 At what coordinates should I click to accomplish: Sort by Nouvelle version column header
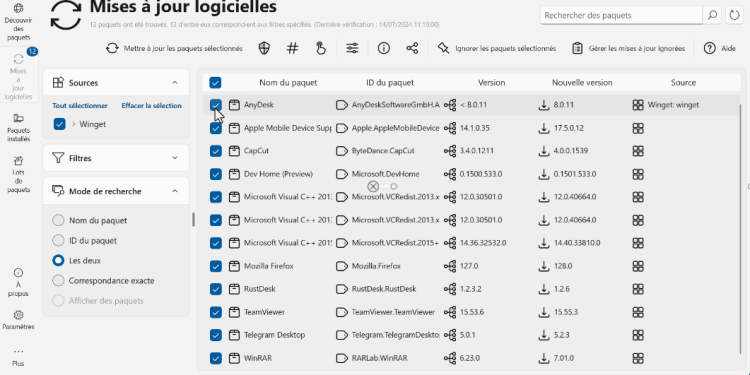coord(582,83)
